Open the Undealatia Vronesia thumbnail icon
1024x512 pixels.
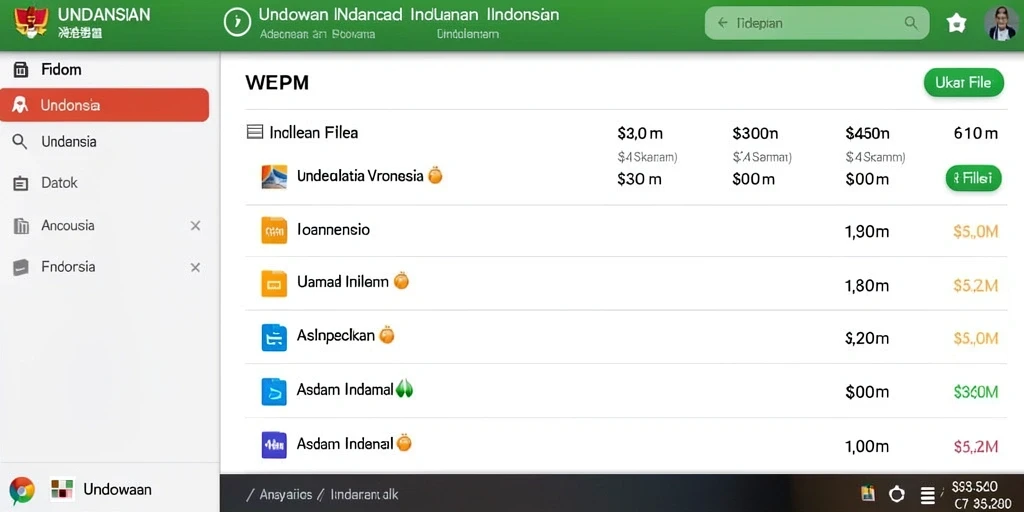pyautogui.click(x=274, y=176)
